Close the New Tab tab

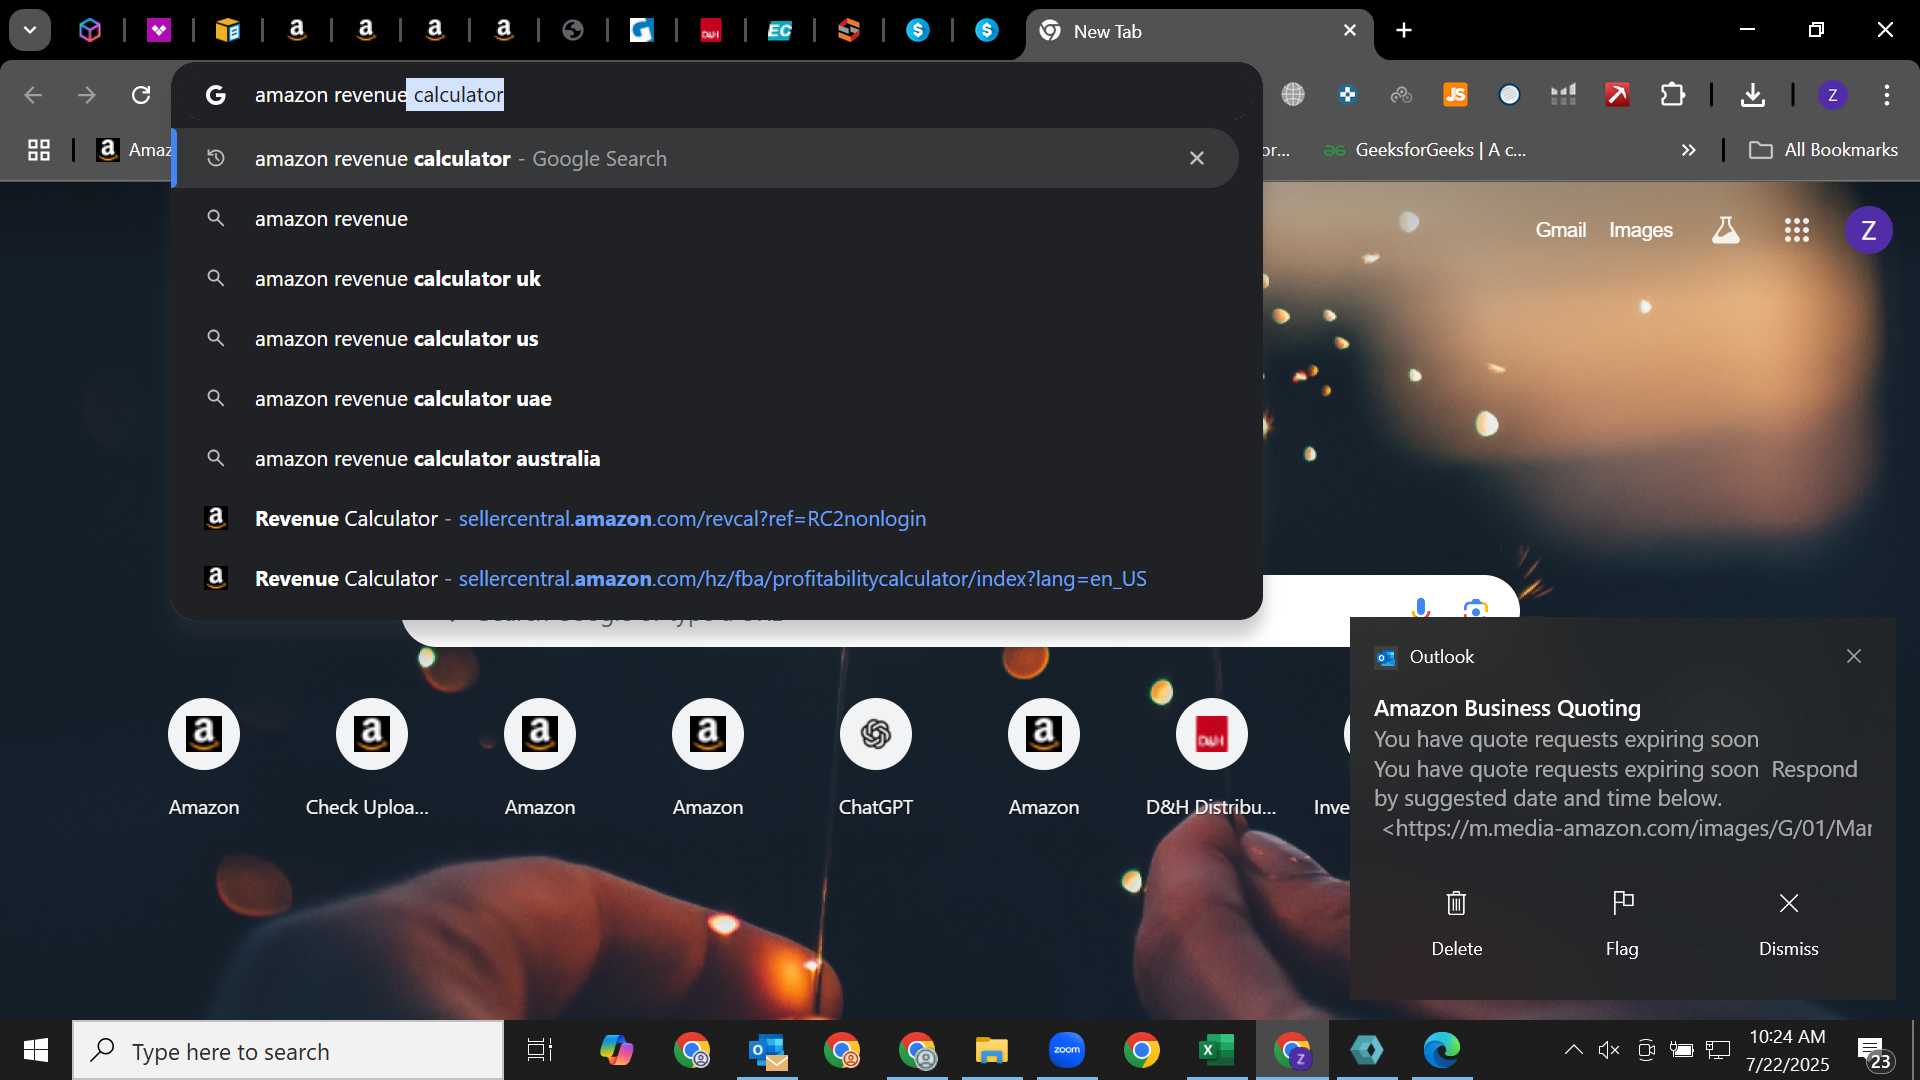[x=1350, y=30]
